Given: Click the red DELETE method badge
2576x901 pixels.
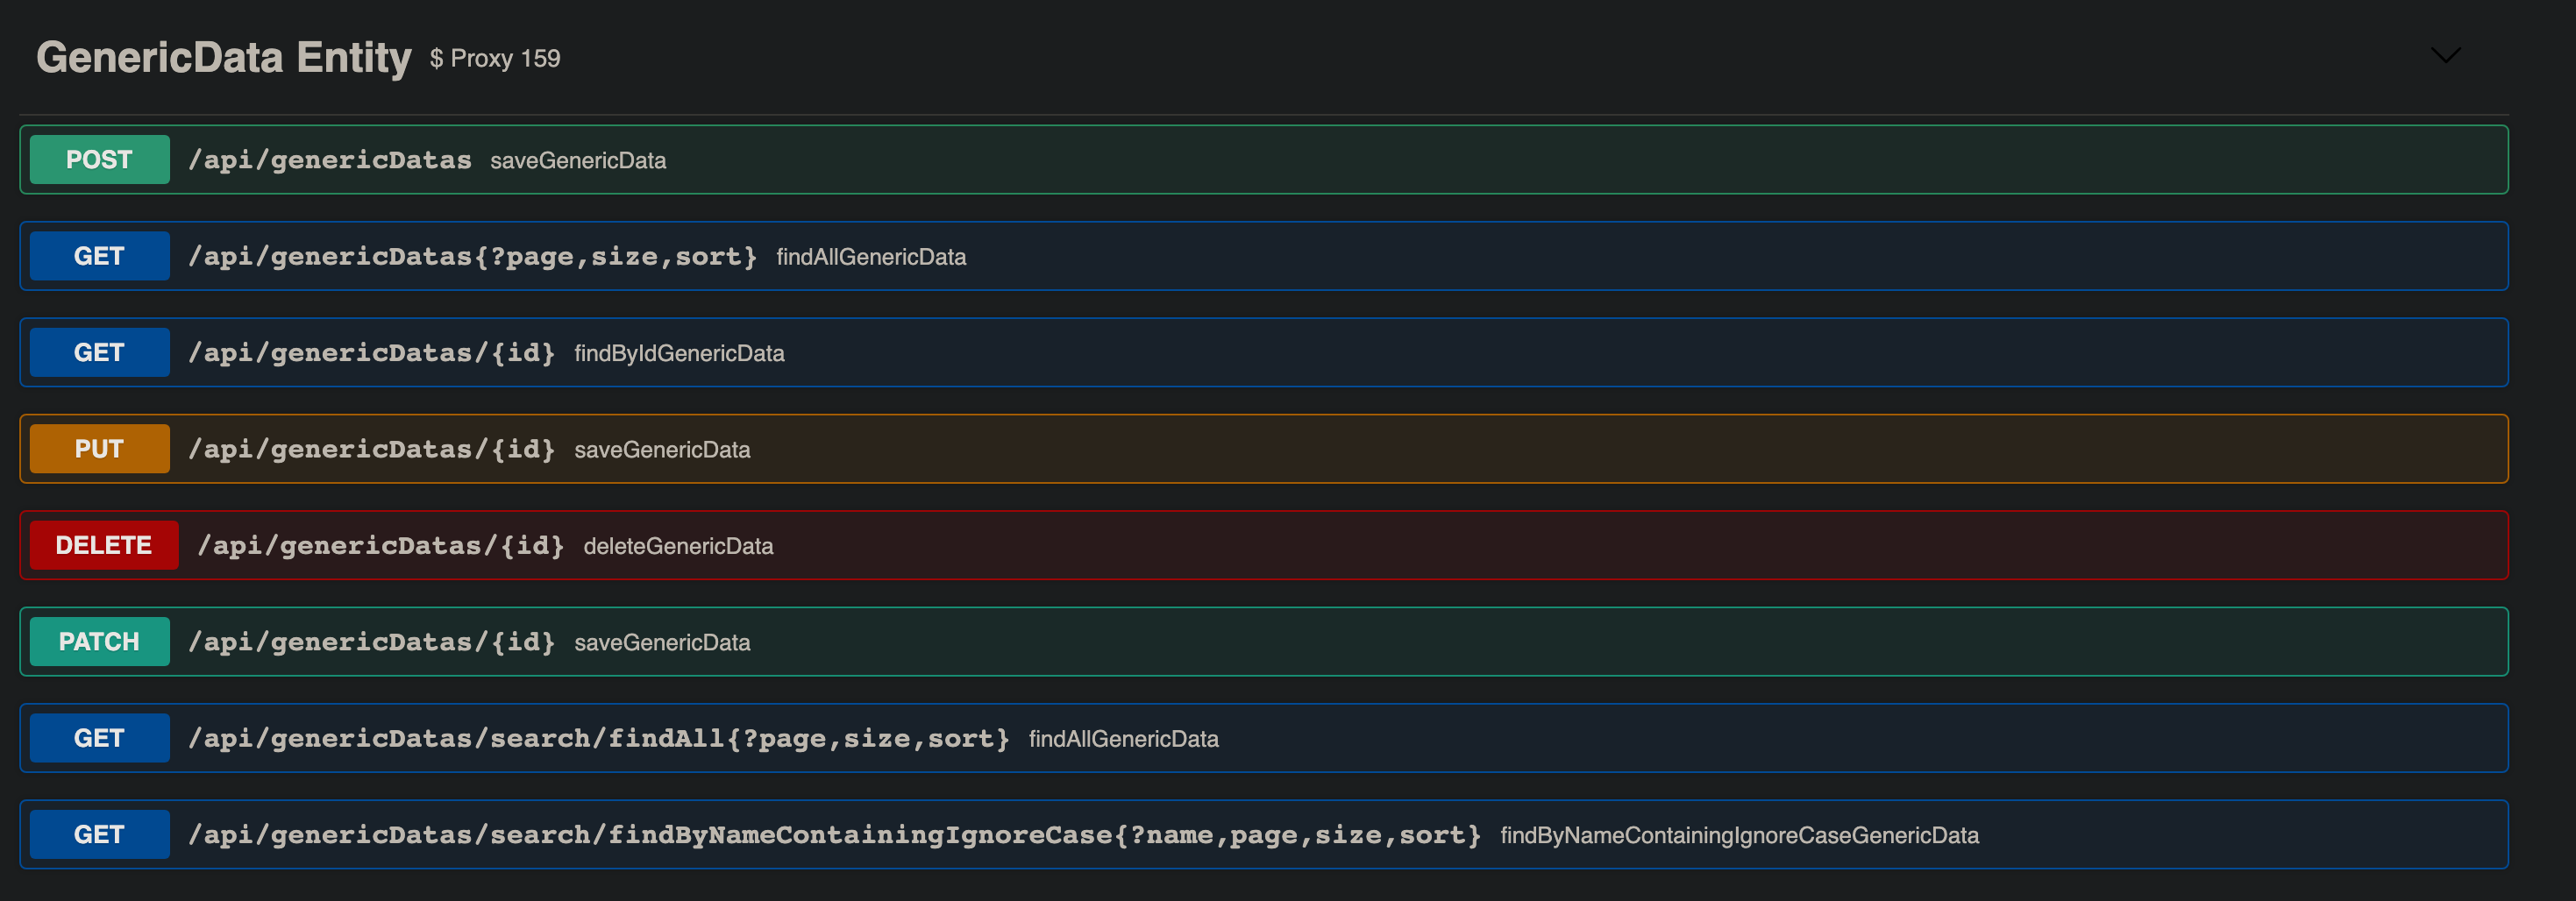Looking at the screenshot, I should [x=103, y=545].
